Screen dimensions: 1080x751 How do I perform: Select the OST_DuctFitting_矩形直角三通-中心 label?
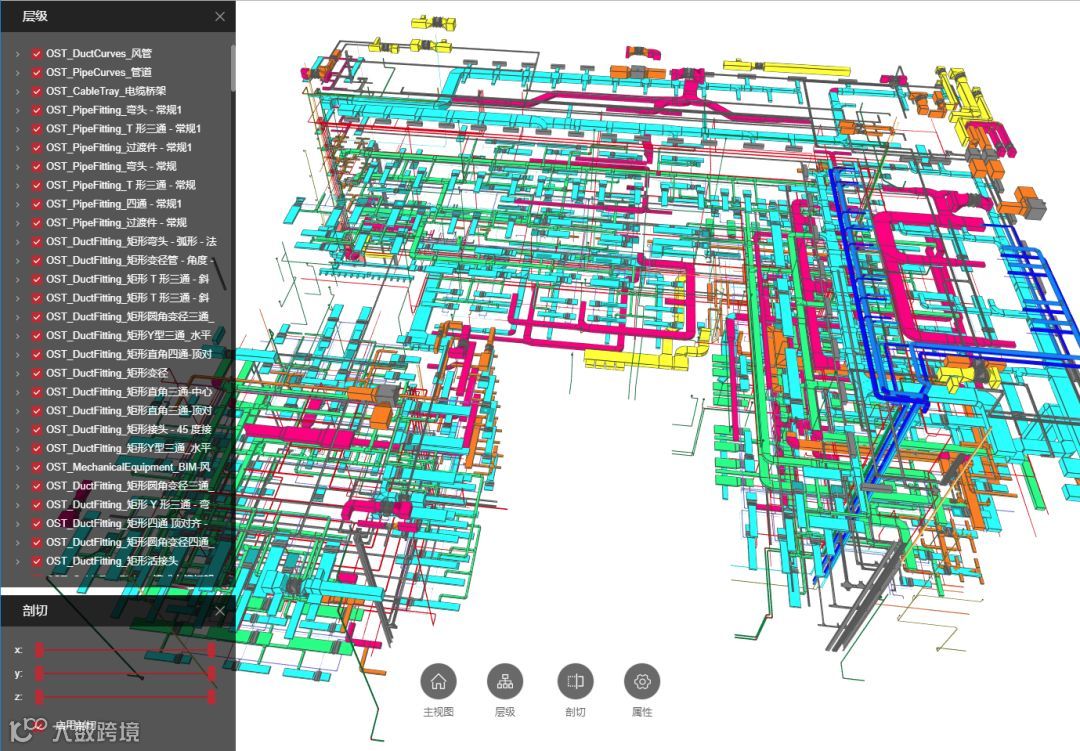click(x=129, y=392)
